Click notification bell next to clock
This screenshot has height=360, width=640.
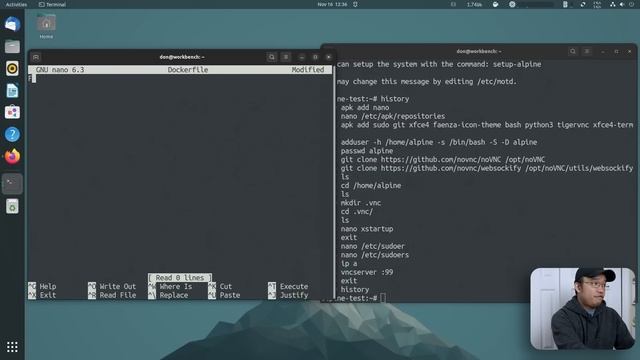click(x=356, y=4)
